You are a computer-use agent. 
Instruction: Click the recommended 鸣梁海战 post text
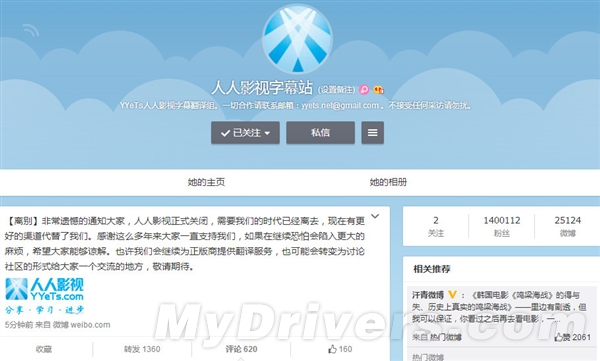(x=499, y=307)
